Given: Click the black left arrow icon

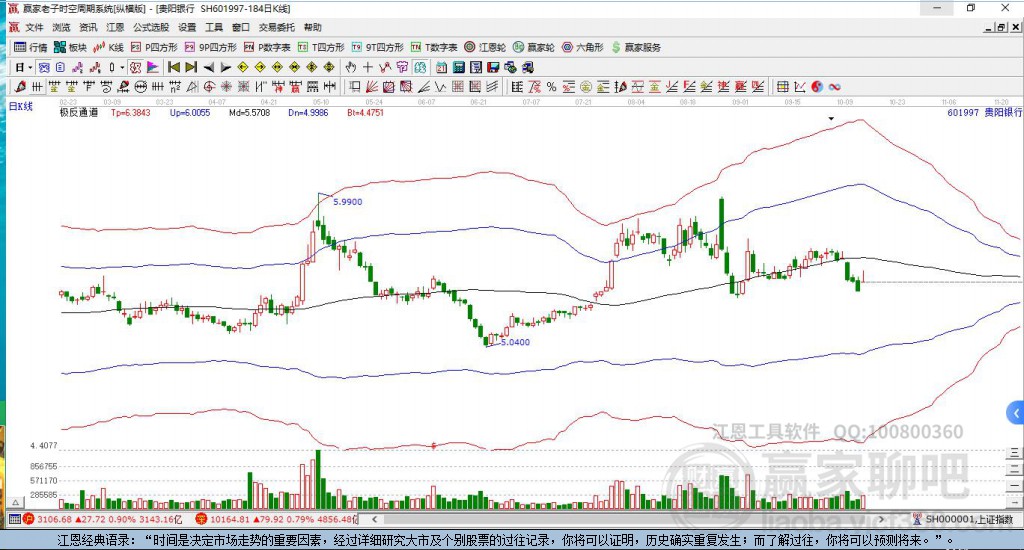Looking at the screenshot, I should click(208, 67).
